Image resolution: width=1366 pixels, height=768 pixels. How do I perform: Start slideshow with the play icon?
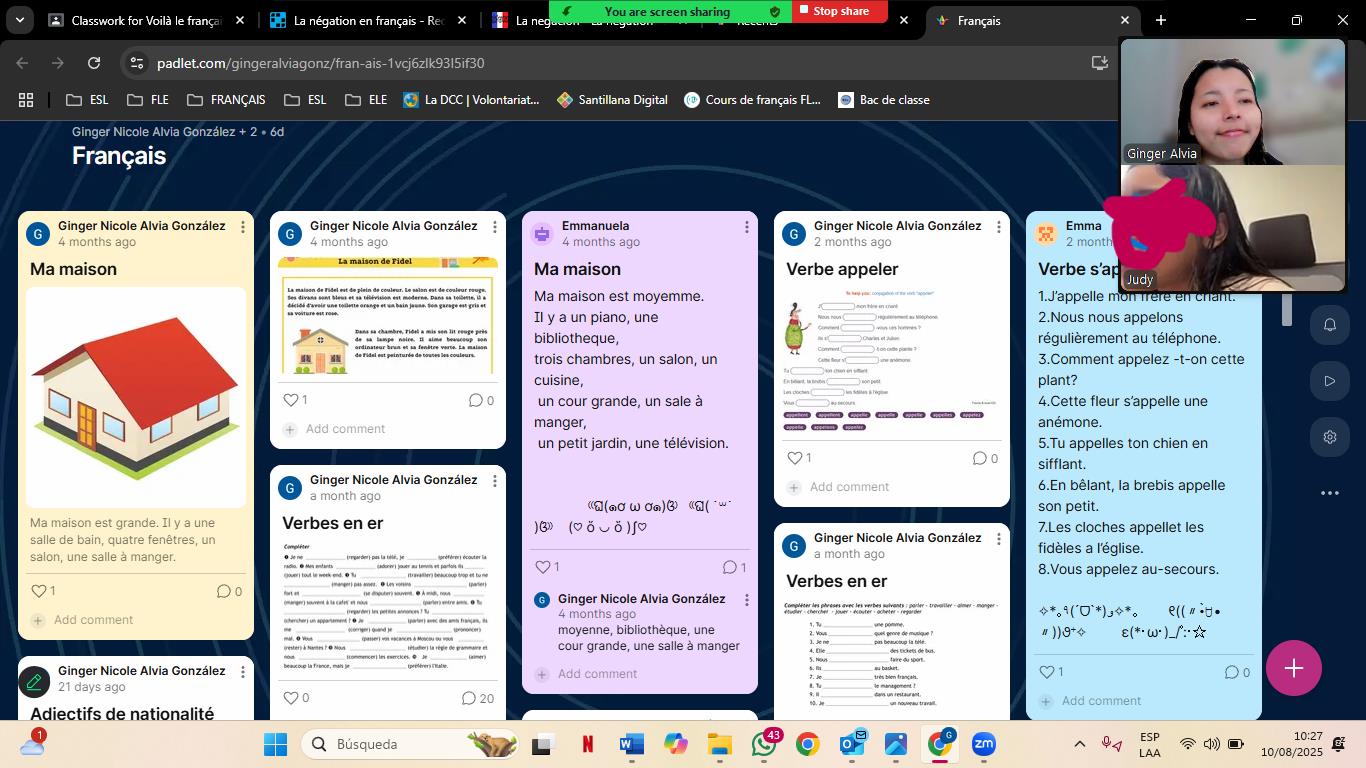(x=1329, y=381)
